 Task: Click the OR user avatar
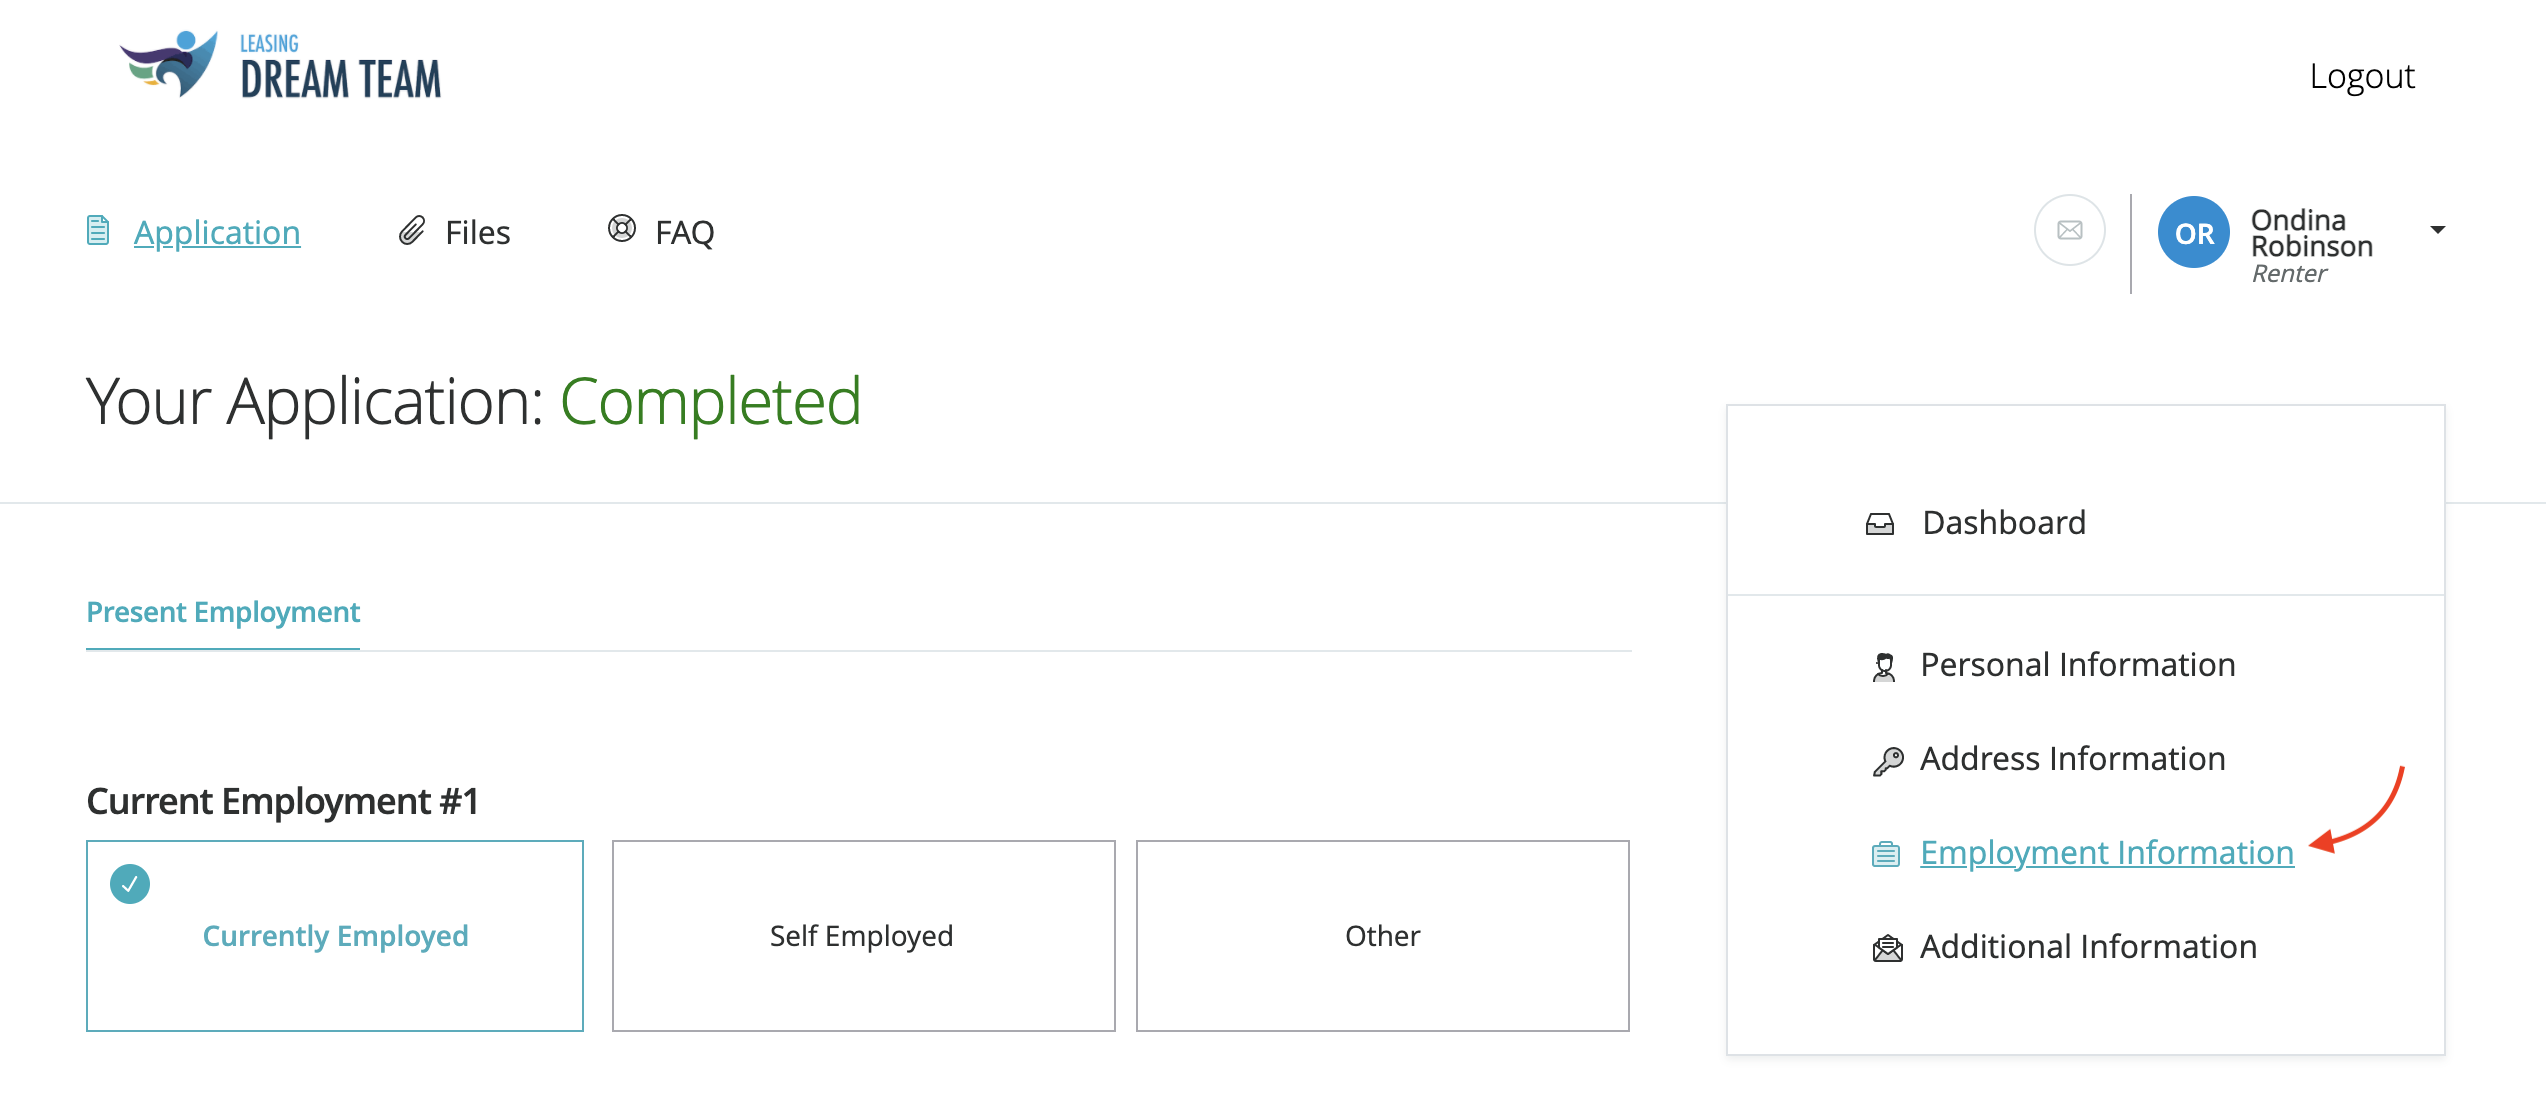[2194, 233]
